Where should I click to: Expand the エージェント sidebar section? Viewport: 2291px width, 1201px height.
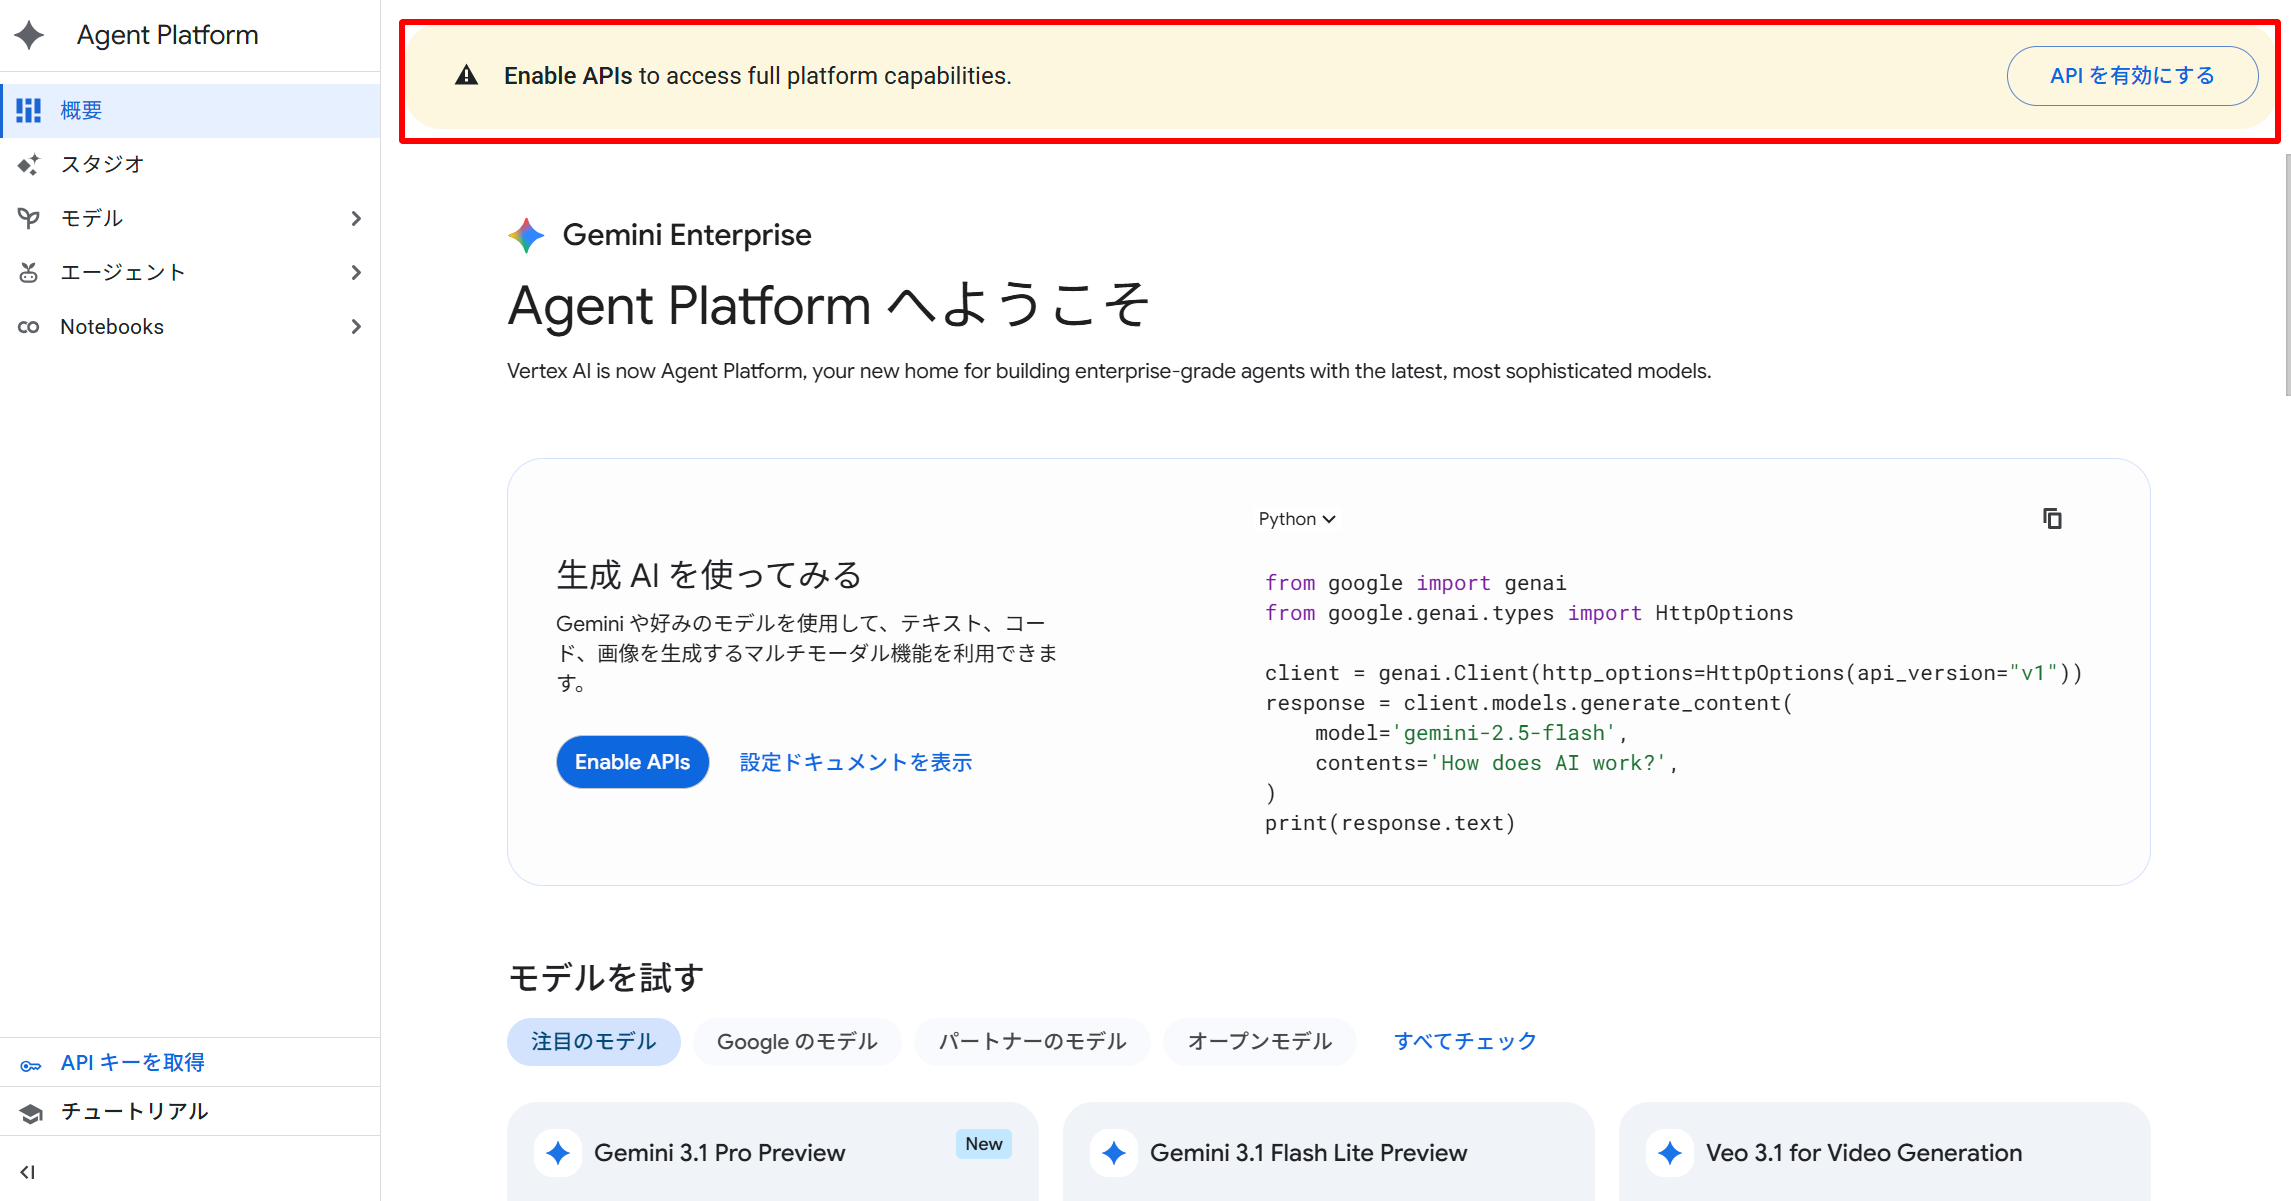[x=356, y=272]
